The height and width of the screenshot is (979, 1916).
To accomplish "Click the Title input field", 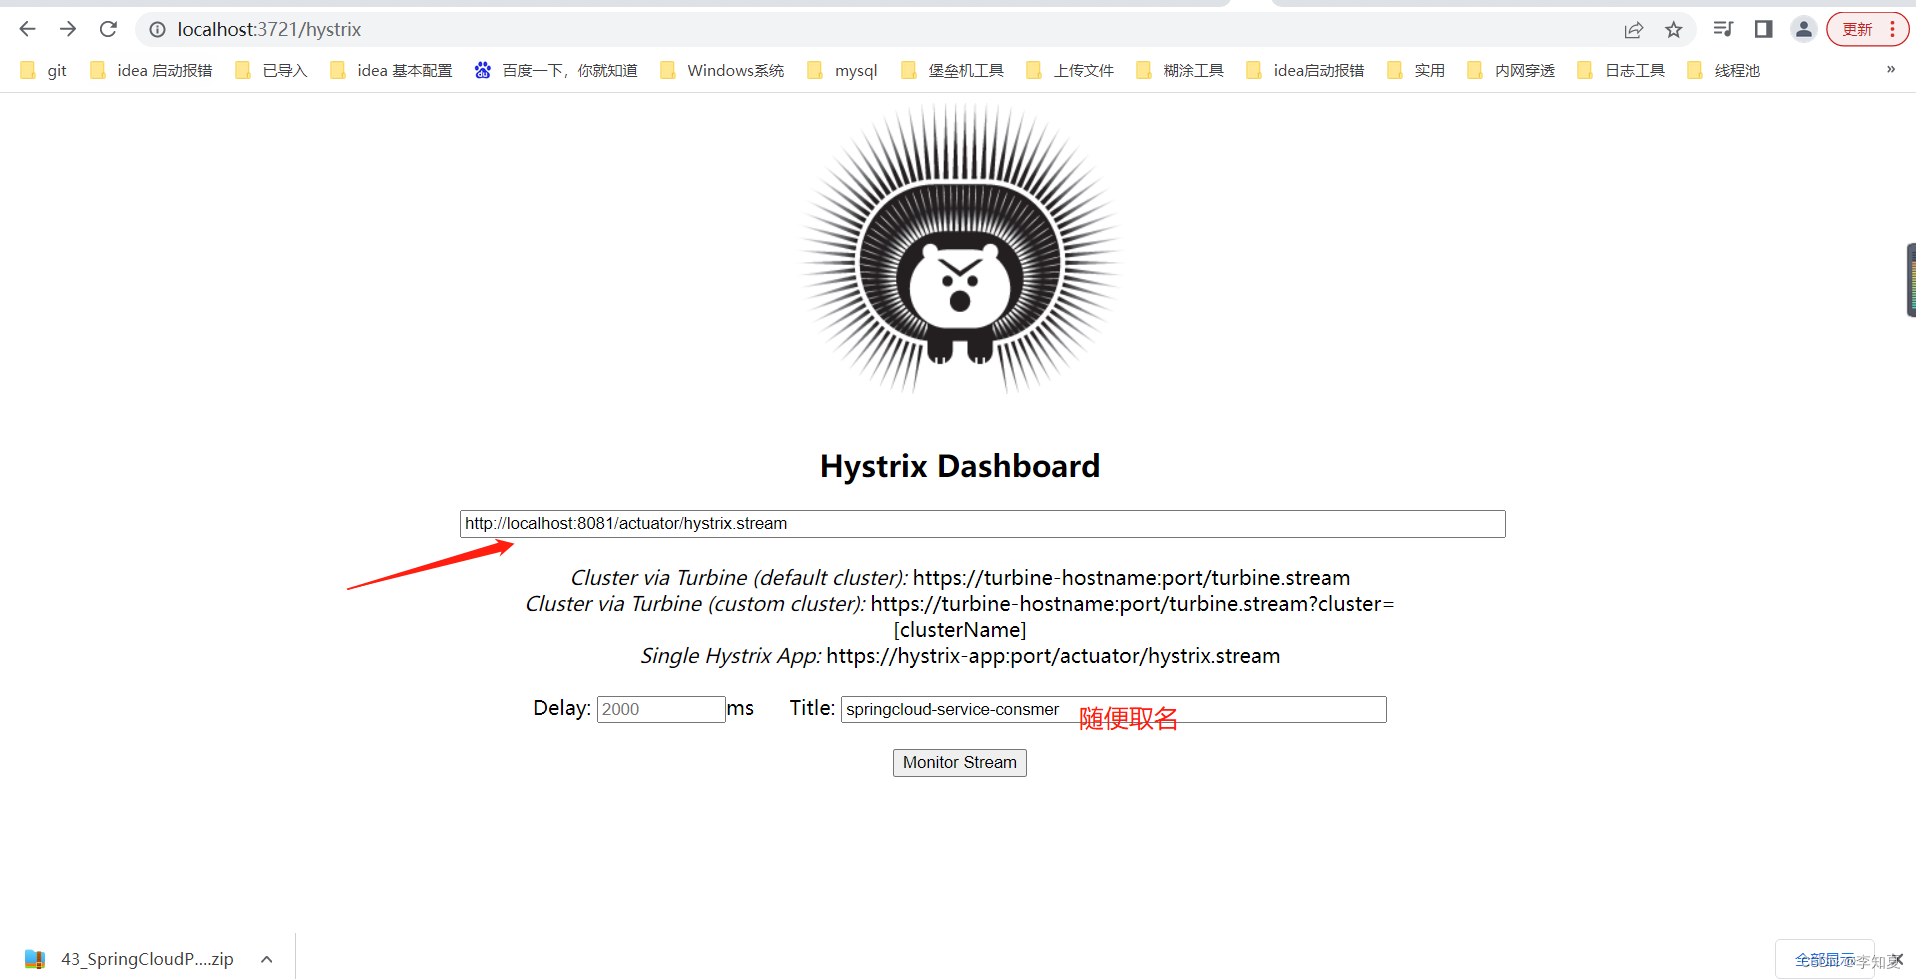I will click(1113, 709).
